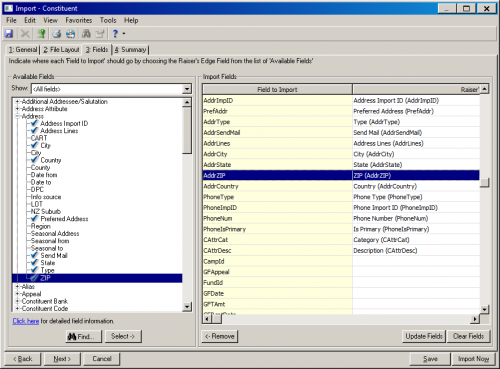Select the CART field in tree
This screenshot has height=369, width=500.
tap(39, 138)
